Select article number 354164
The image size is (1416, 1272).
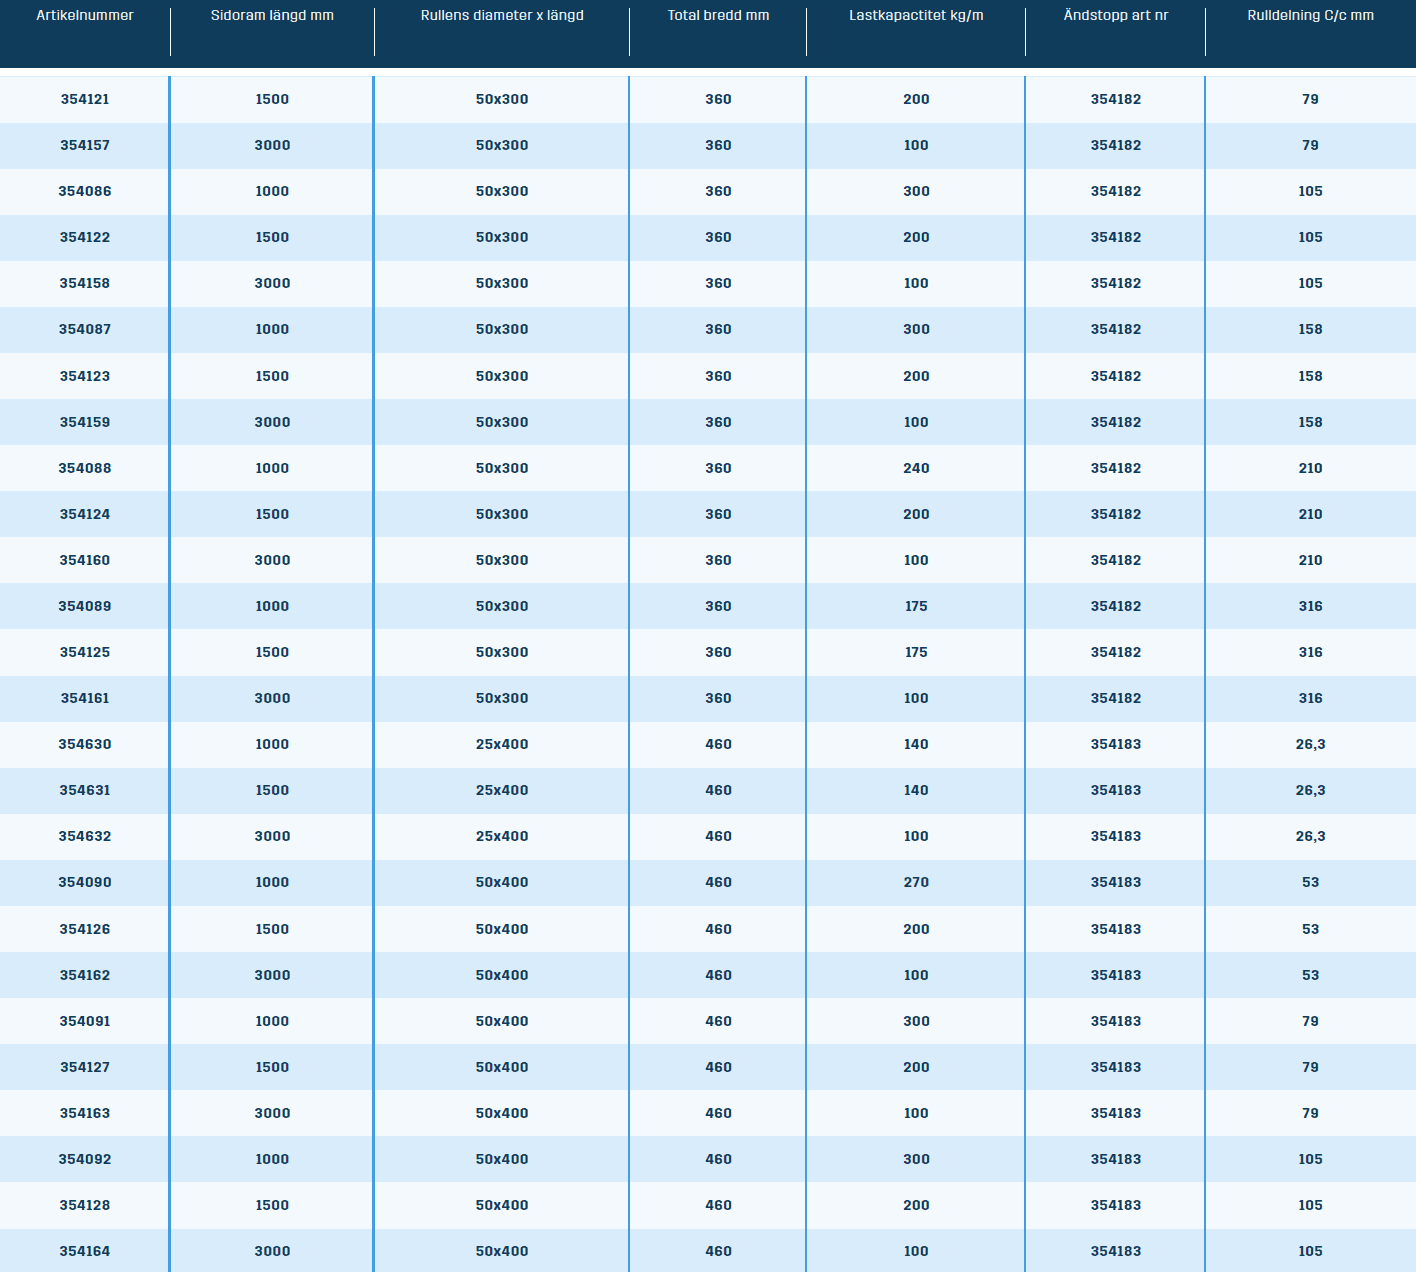tap(85, 1252)
